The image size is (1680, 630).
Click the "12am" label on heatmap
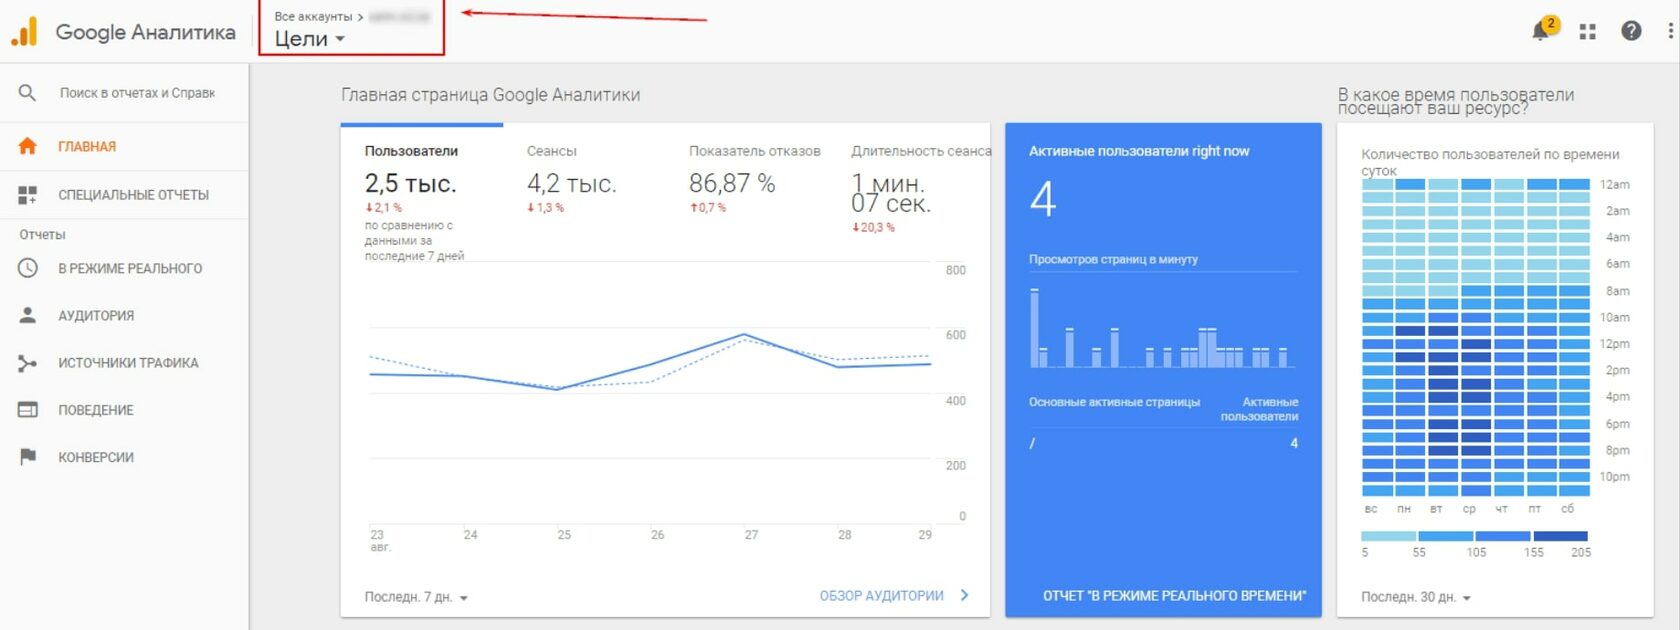pyautogui.click(x=1614, y=184)
